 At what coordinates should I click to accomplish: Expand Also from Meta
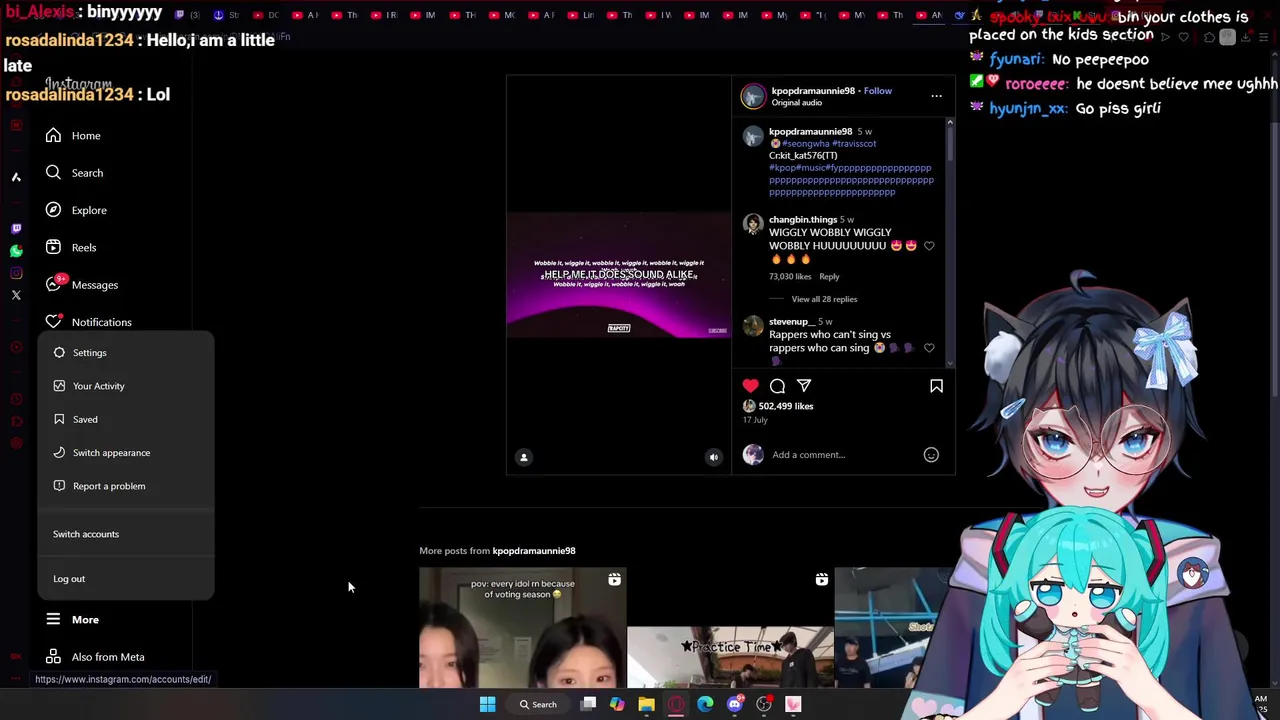(95, 657)
